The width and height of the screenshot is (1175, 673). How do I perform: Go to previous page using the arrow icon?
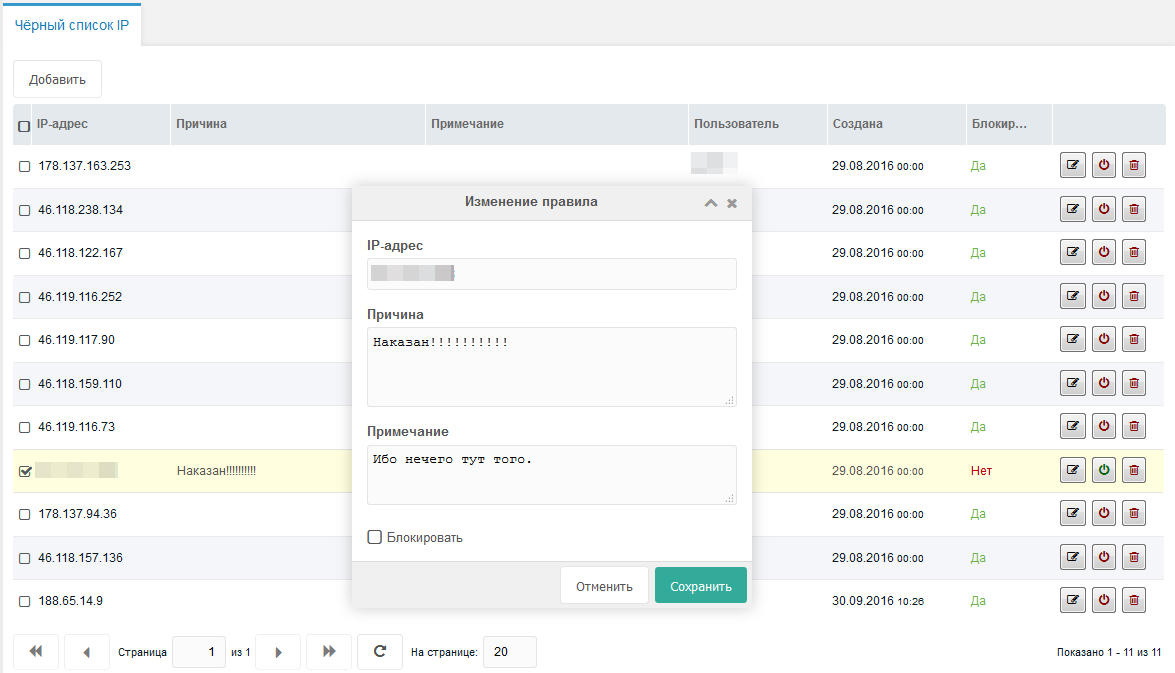point(87,651)
